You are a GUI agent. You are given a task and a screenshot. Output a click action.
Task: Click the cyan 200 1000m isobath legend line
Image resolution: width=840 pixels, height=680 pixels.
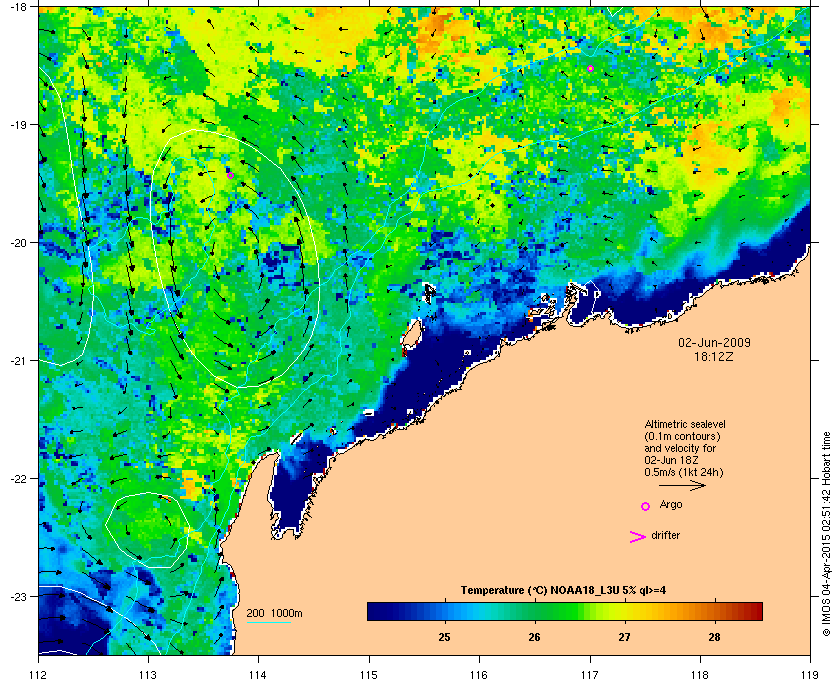click(268, 622)
